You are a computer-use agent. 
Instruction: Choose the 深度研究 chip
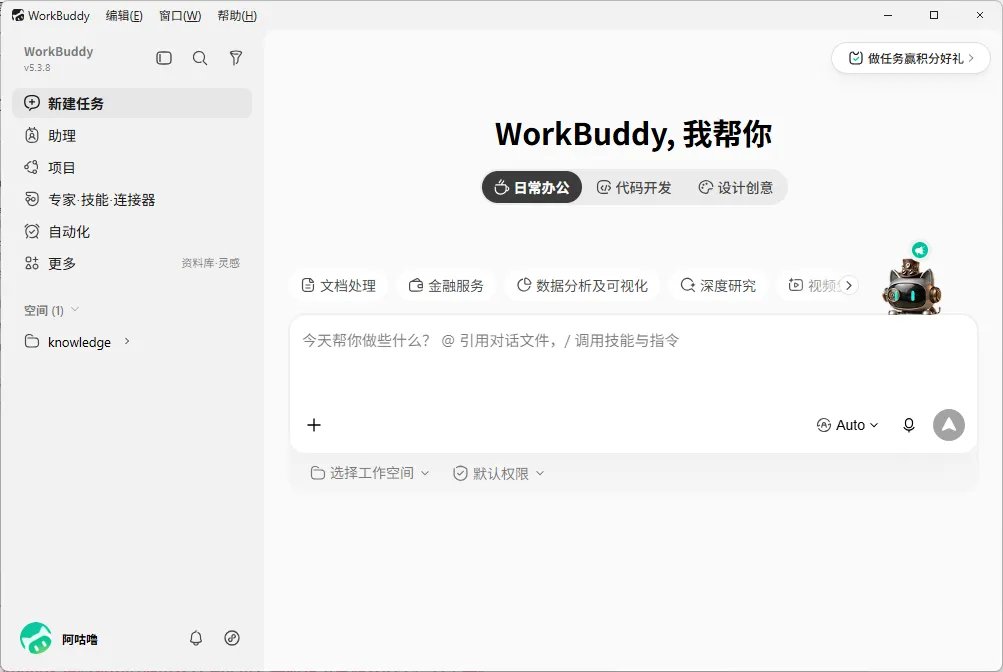click(x=718, y=285)
